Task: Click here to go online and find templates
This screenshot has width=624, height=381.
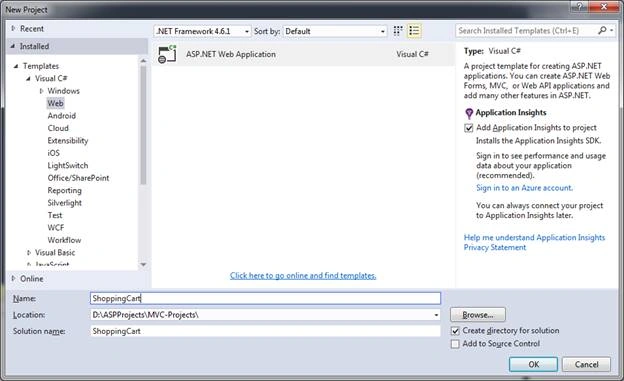Action: [303, 275]
